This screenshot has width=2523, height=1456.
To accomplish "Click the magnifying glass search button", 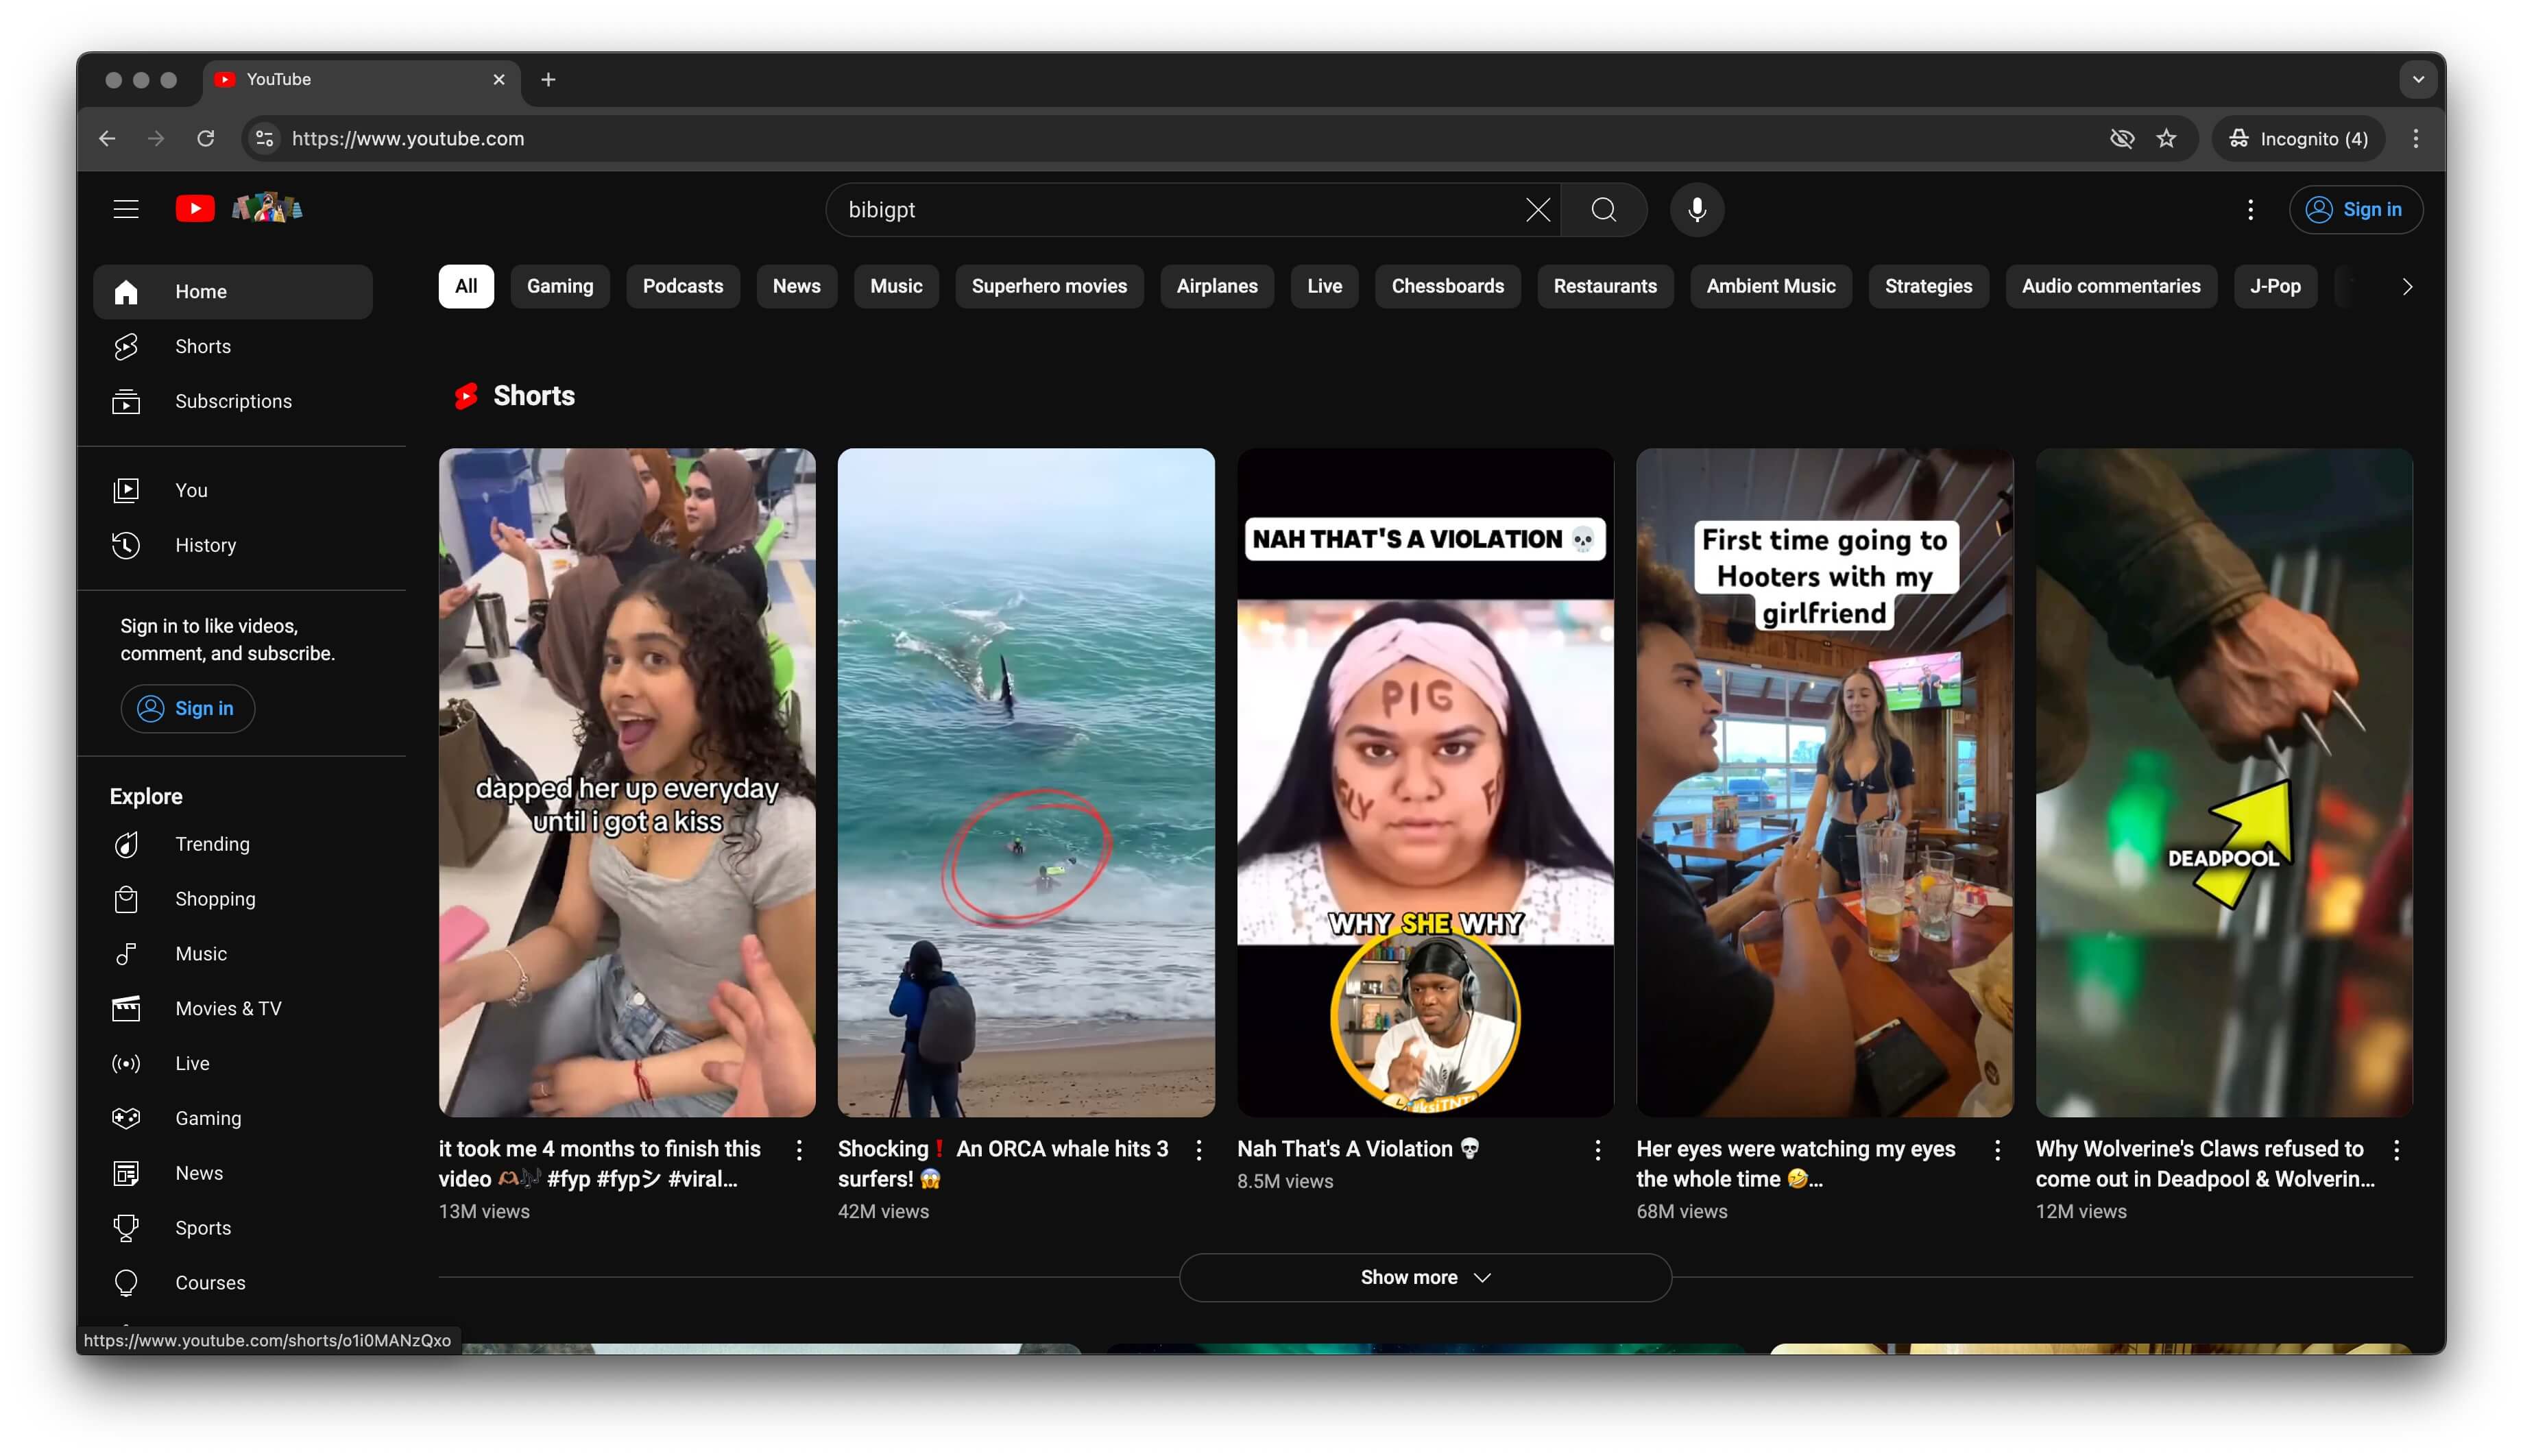I will pyautogui.click(x=1603, y=209).
